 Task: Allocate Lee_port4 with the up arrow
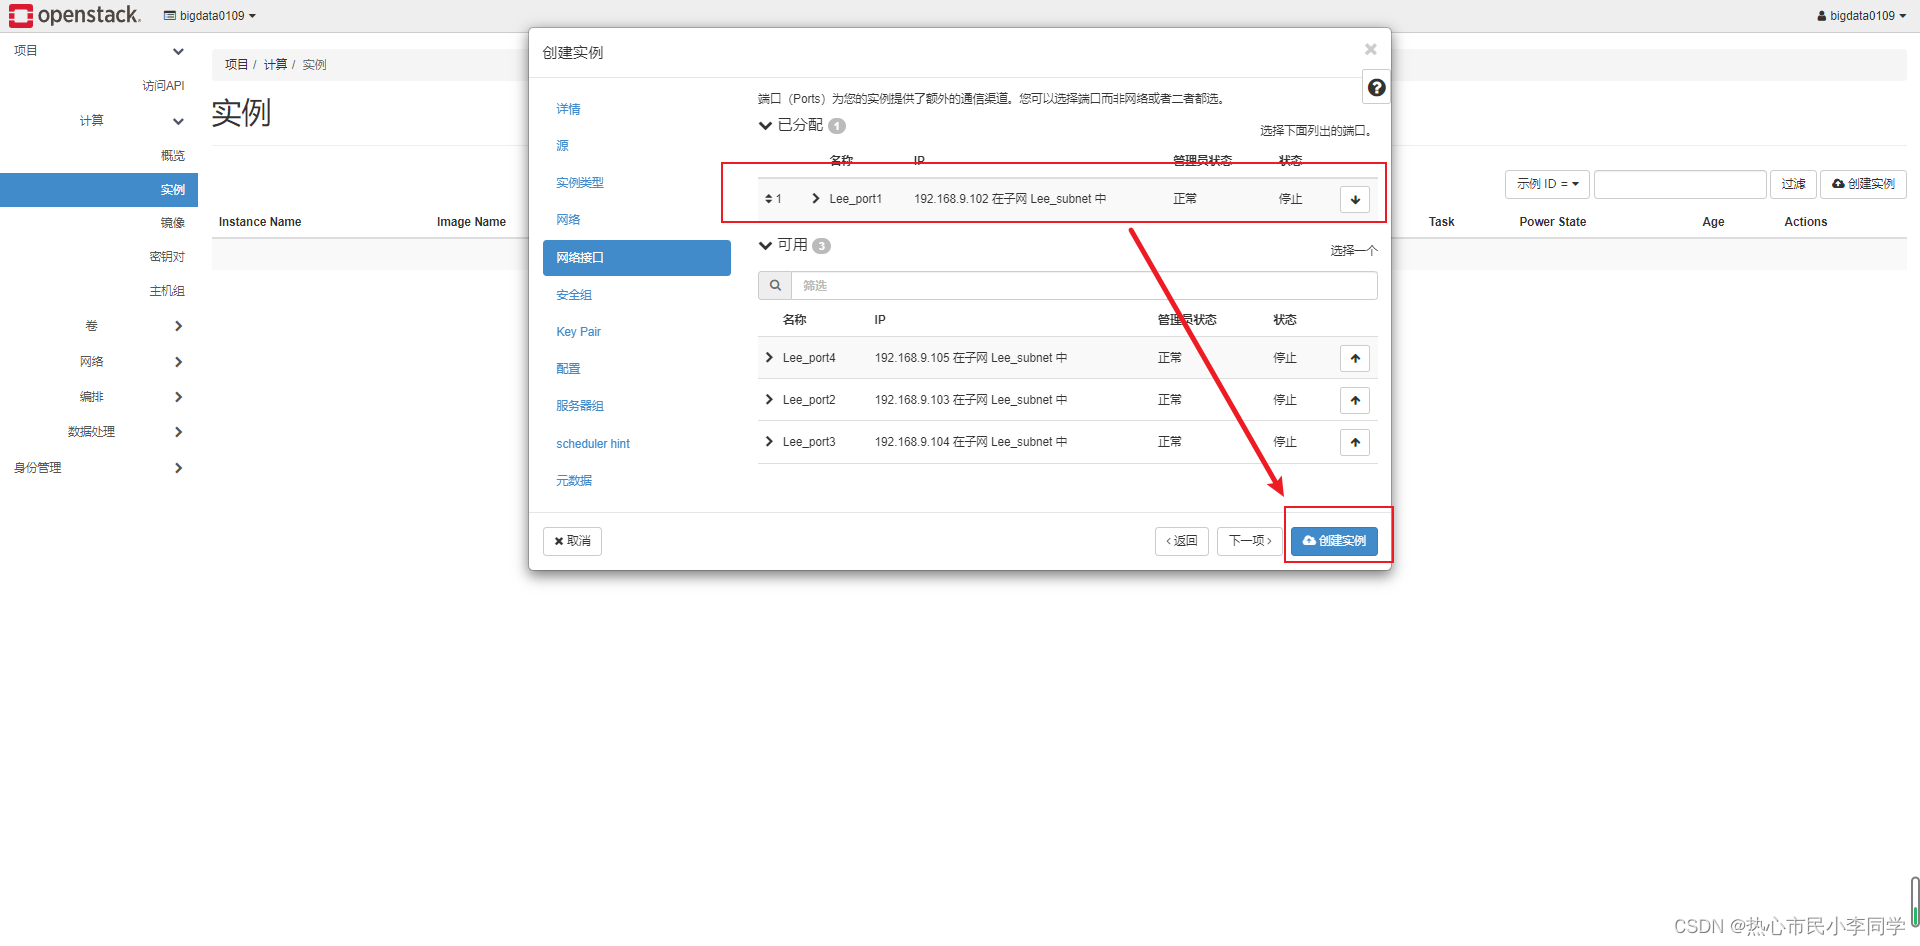tap(1355, 358)
